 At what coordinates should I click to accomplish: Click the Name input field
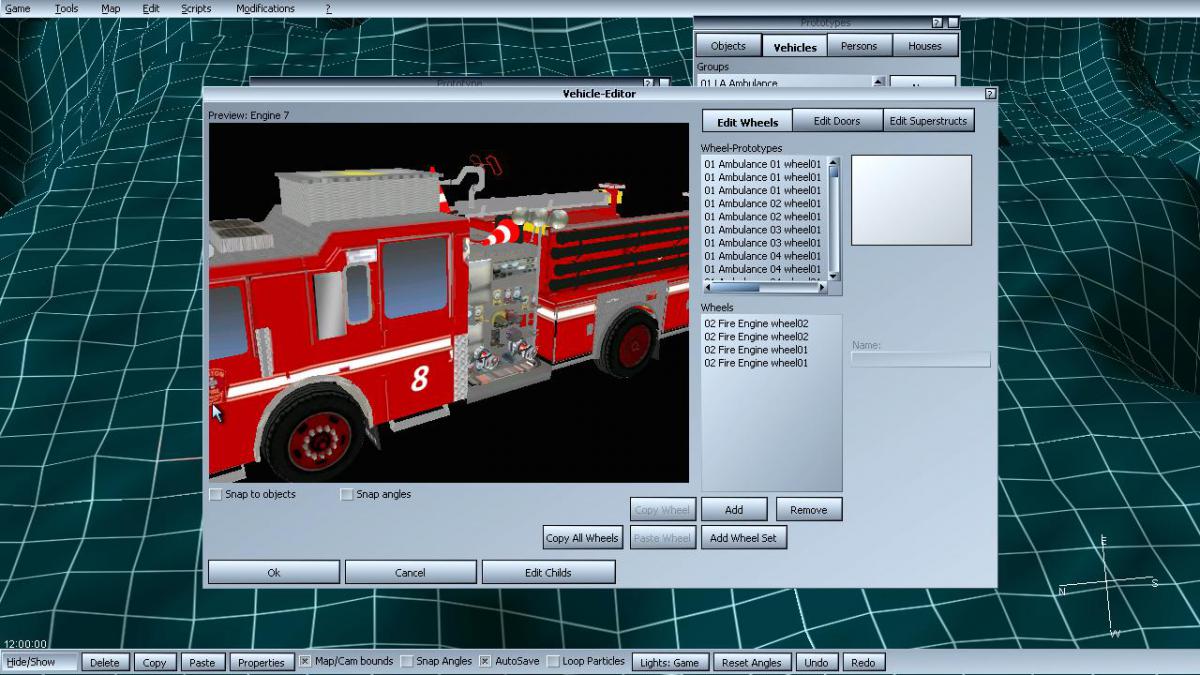[x=921, y=359]
